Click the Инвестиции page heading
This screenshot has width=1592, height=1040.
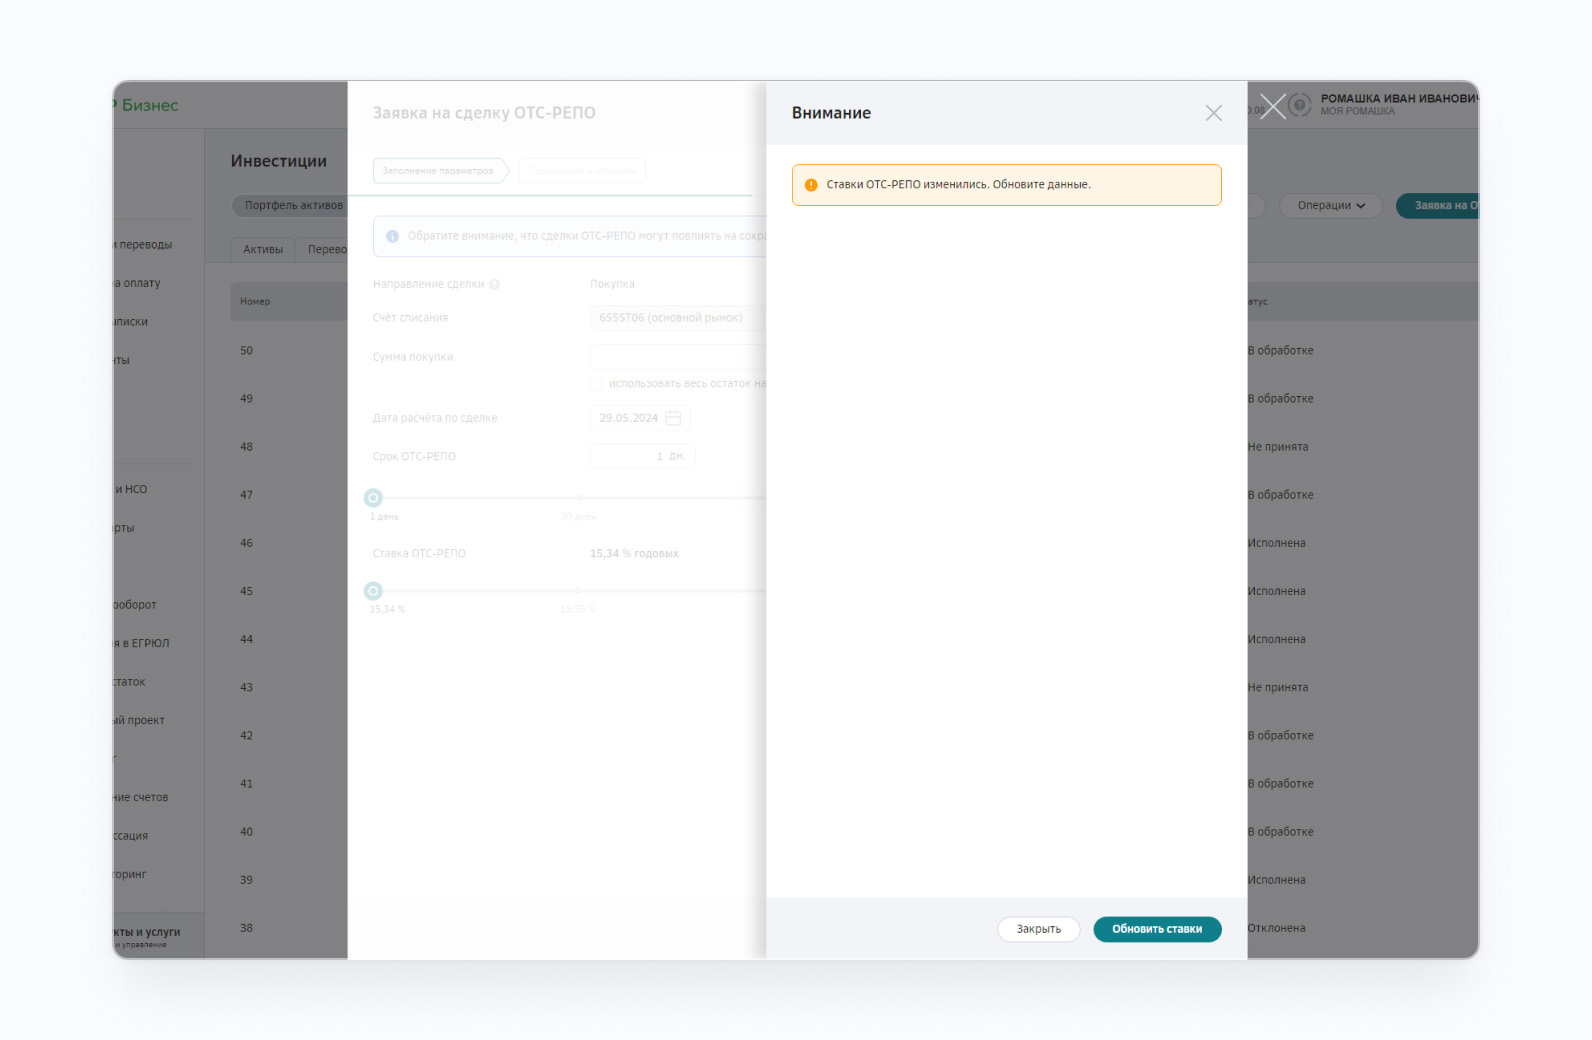(279, 161)
